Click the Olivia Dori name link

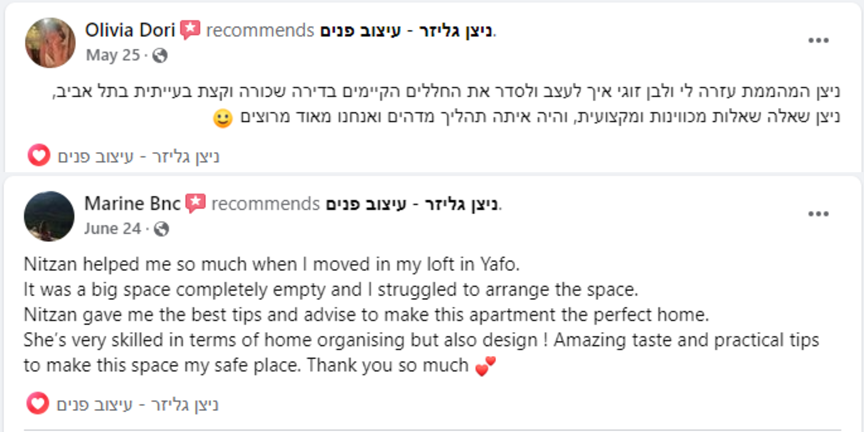pyautogui.click(x=131, y=31)
